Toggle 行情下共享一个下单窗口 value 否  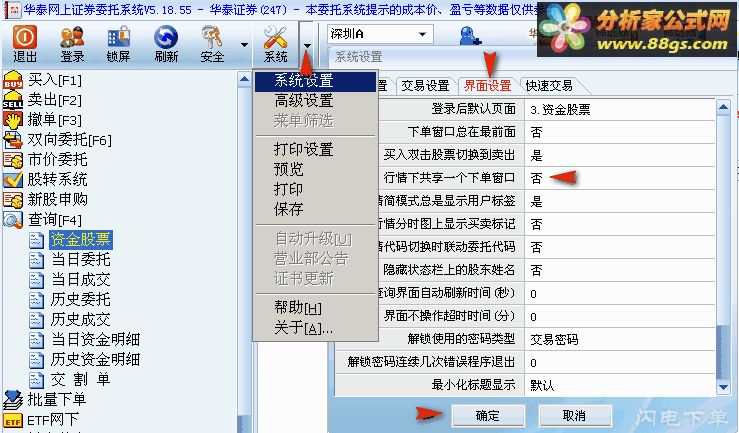pyautogui.click(x=620, y=178)
